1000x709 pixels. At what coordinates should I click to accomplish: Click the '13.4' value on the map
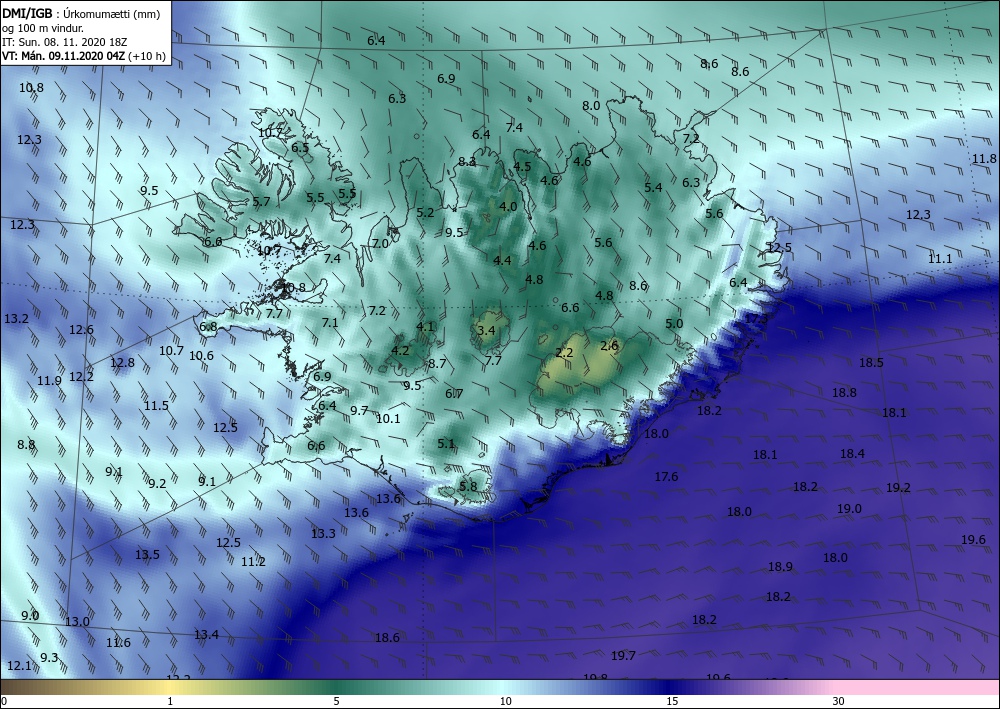(x=207, y=634)
